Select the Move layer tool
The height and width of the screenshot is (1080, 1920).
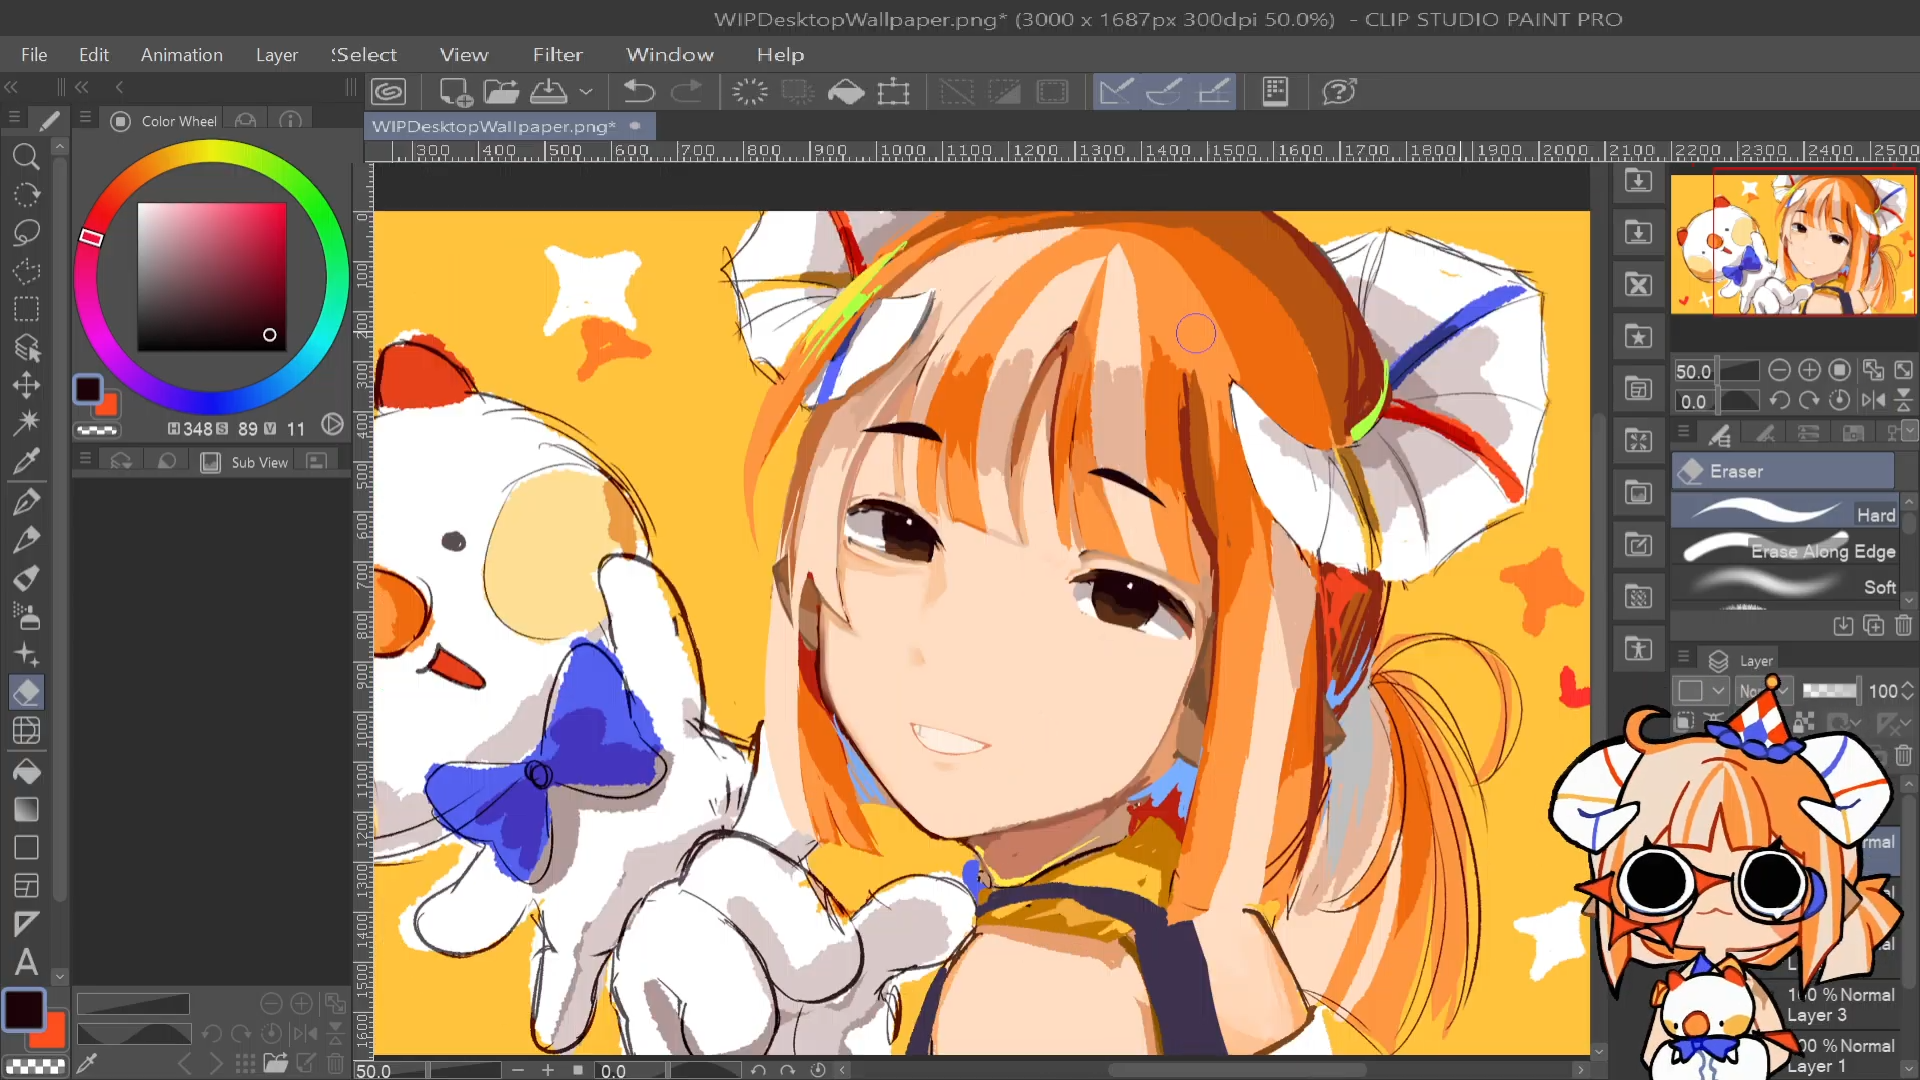26,385
